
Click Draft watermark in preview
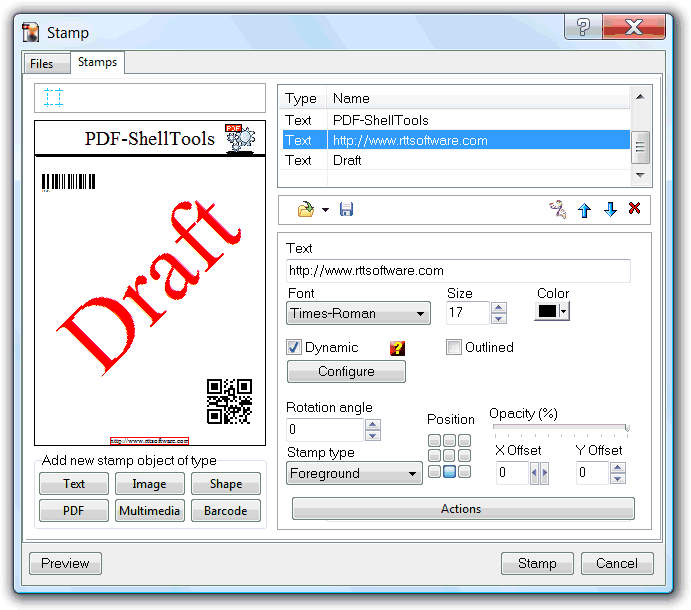coord(149,287)
